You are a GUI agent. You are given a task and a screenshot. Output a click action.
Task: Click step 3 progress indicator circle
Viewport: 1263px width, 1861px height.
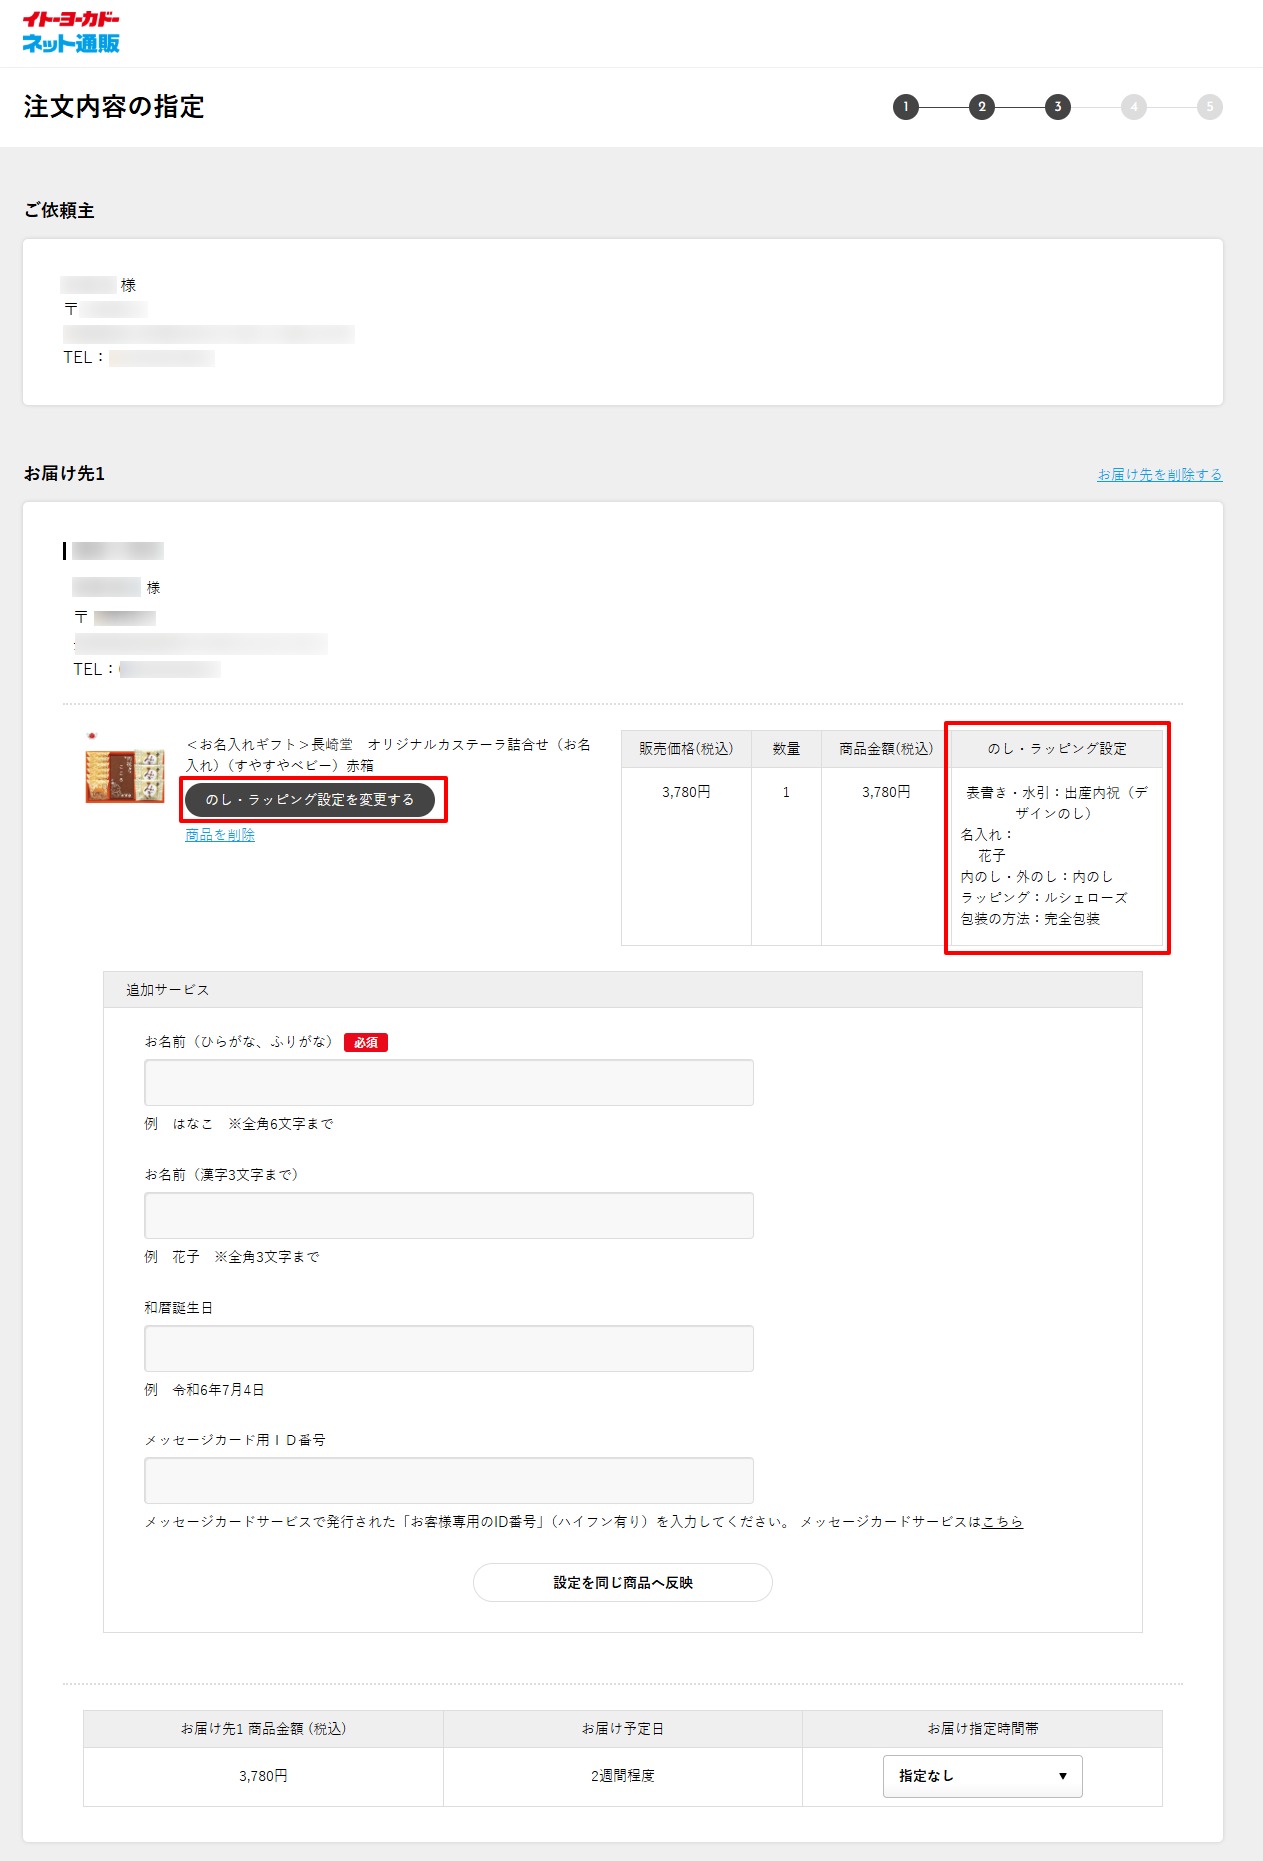1058,107
